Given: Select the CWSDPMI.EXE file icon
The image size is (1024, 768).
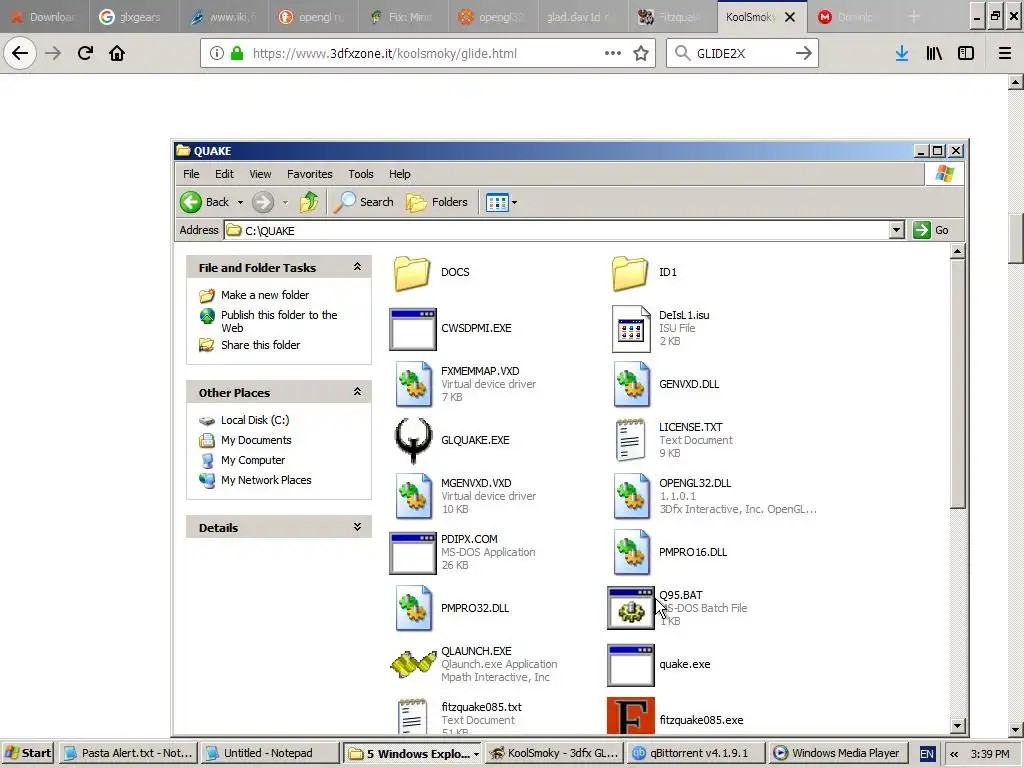Looking at the screenshot, I should (x=413, y=329).
